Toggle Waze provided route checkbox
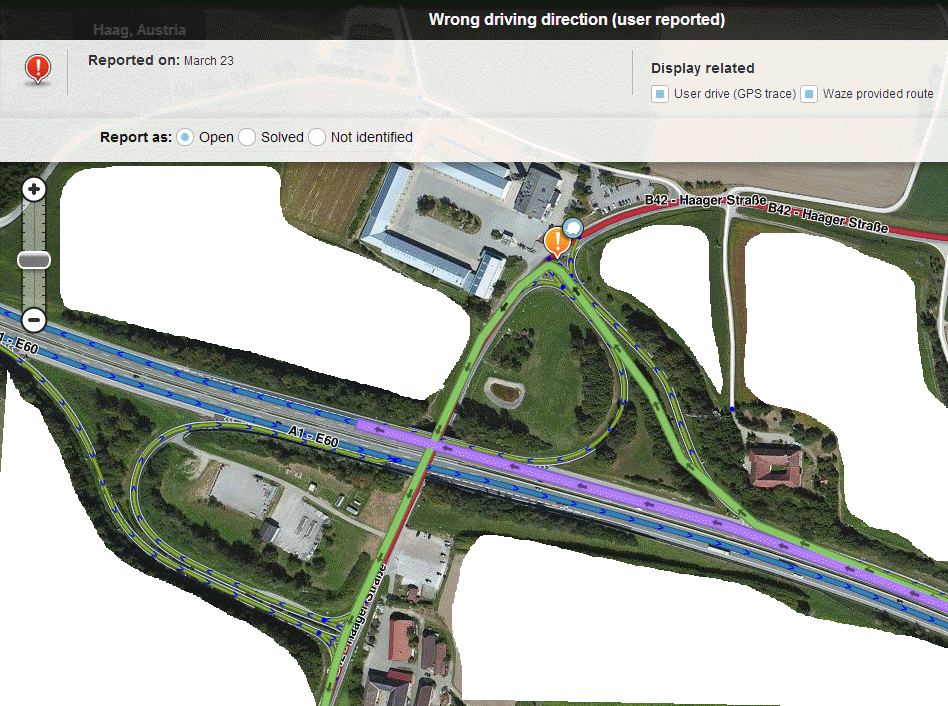This screenshot has height=706, width=948. click(809, 94)
